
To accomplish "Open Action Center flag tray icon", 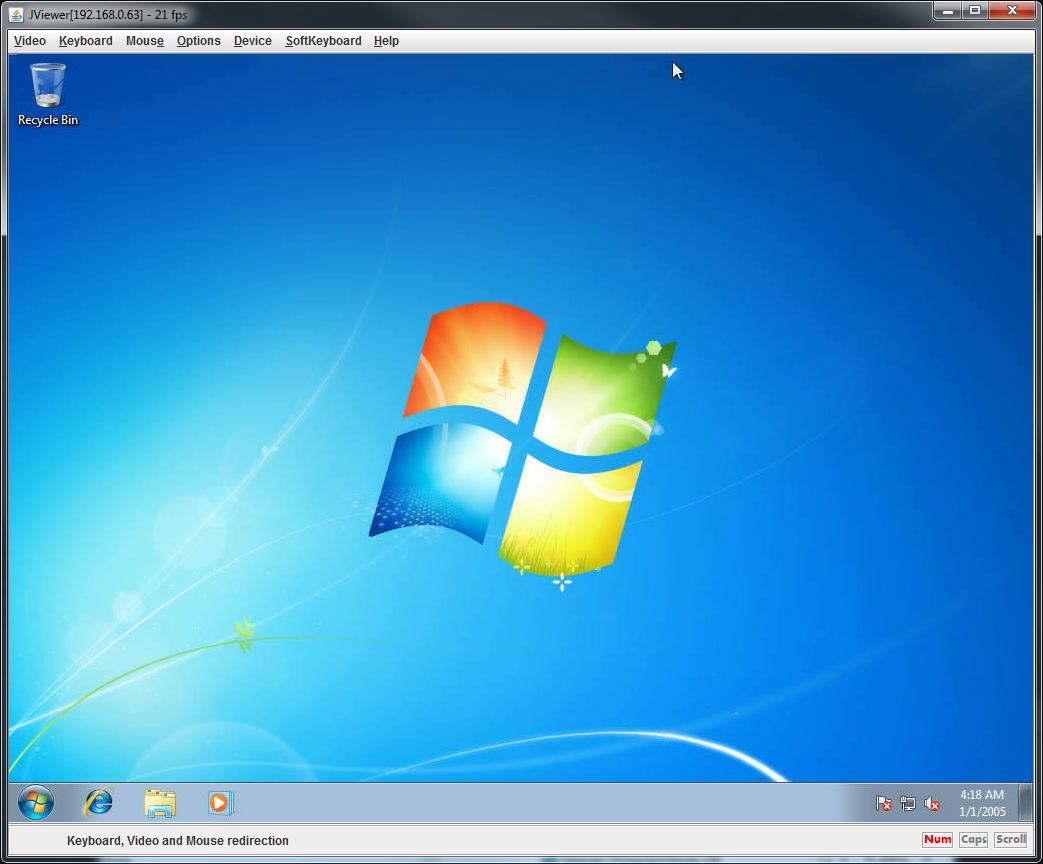I will [x=883, y=803].
